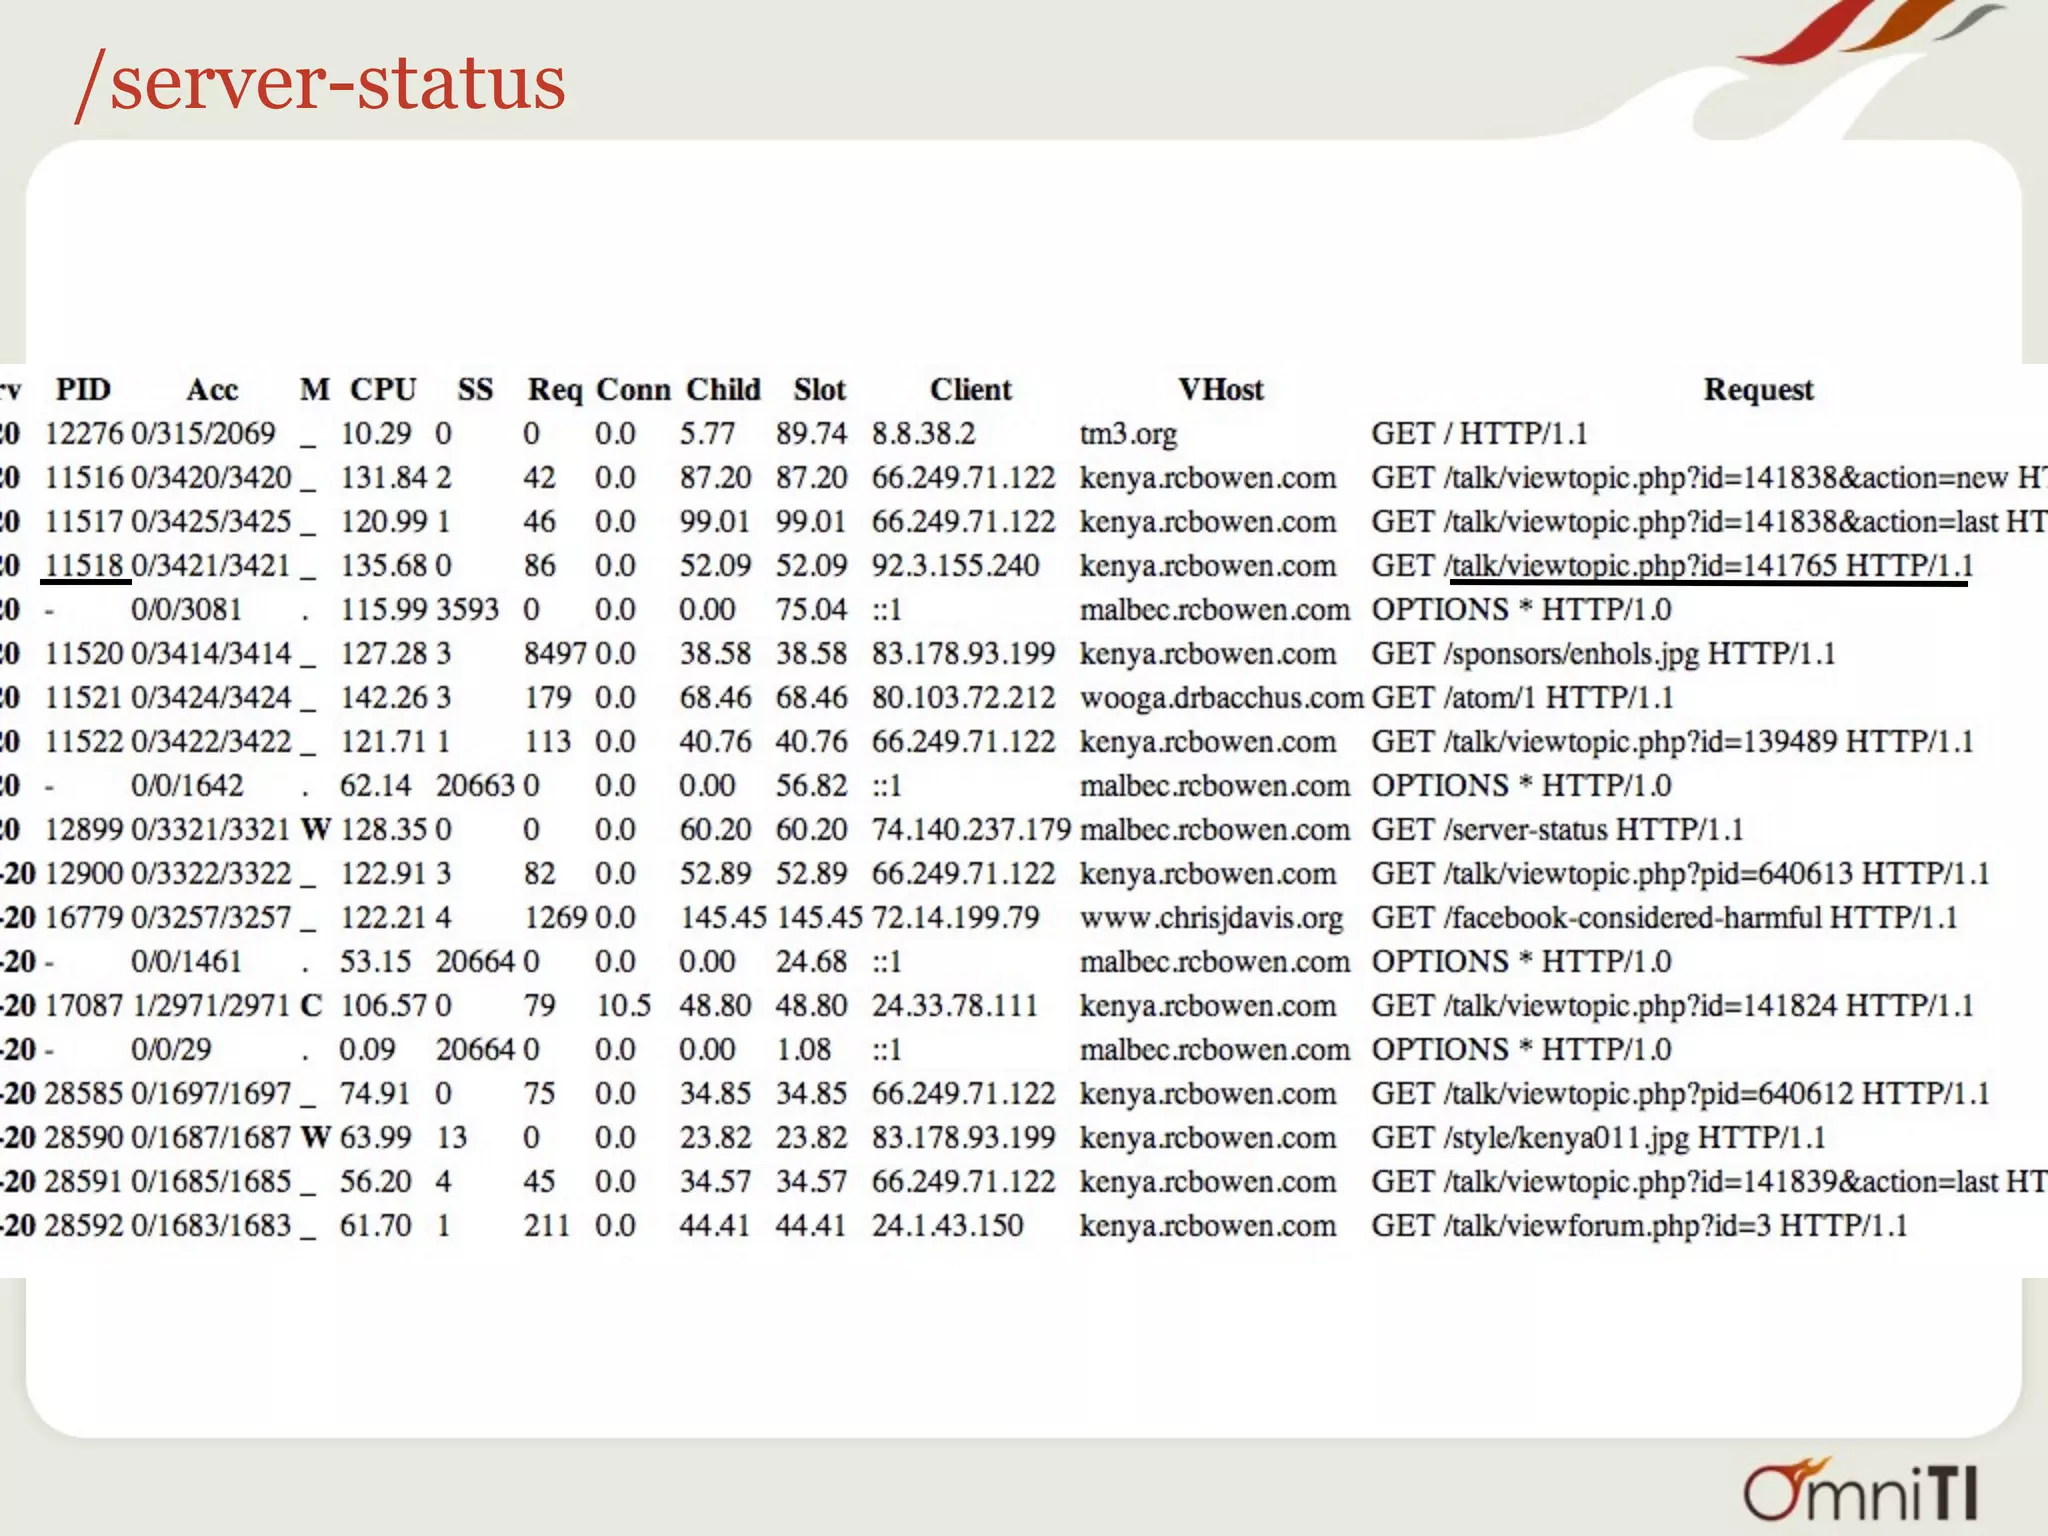Click client IP 72.14.199.79
Image resolution: width=2048 pixels, height=1536 pixels.
coord(955,917)
